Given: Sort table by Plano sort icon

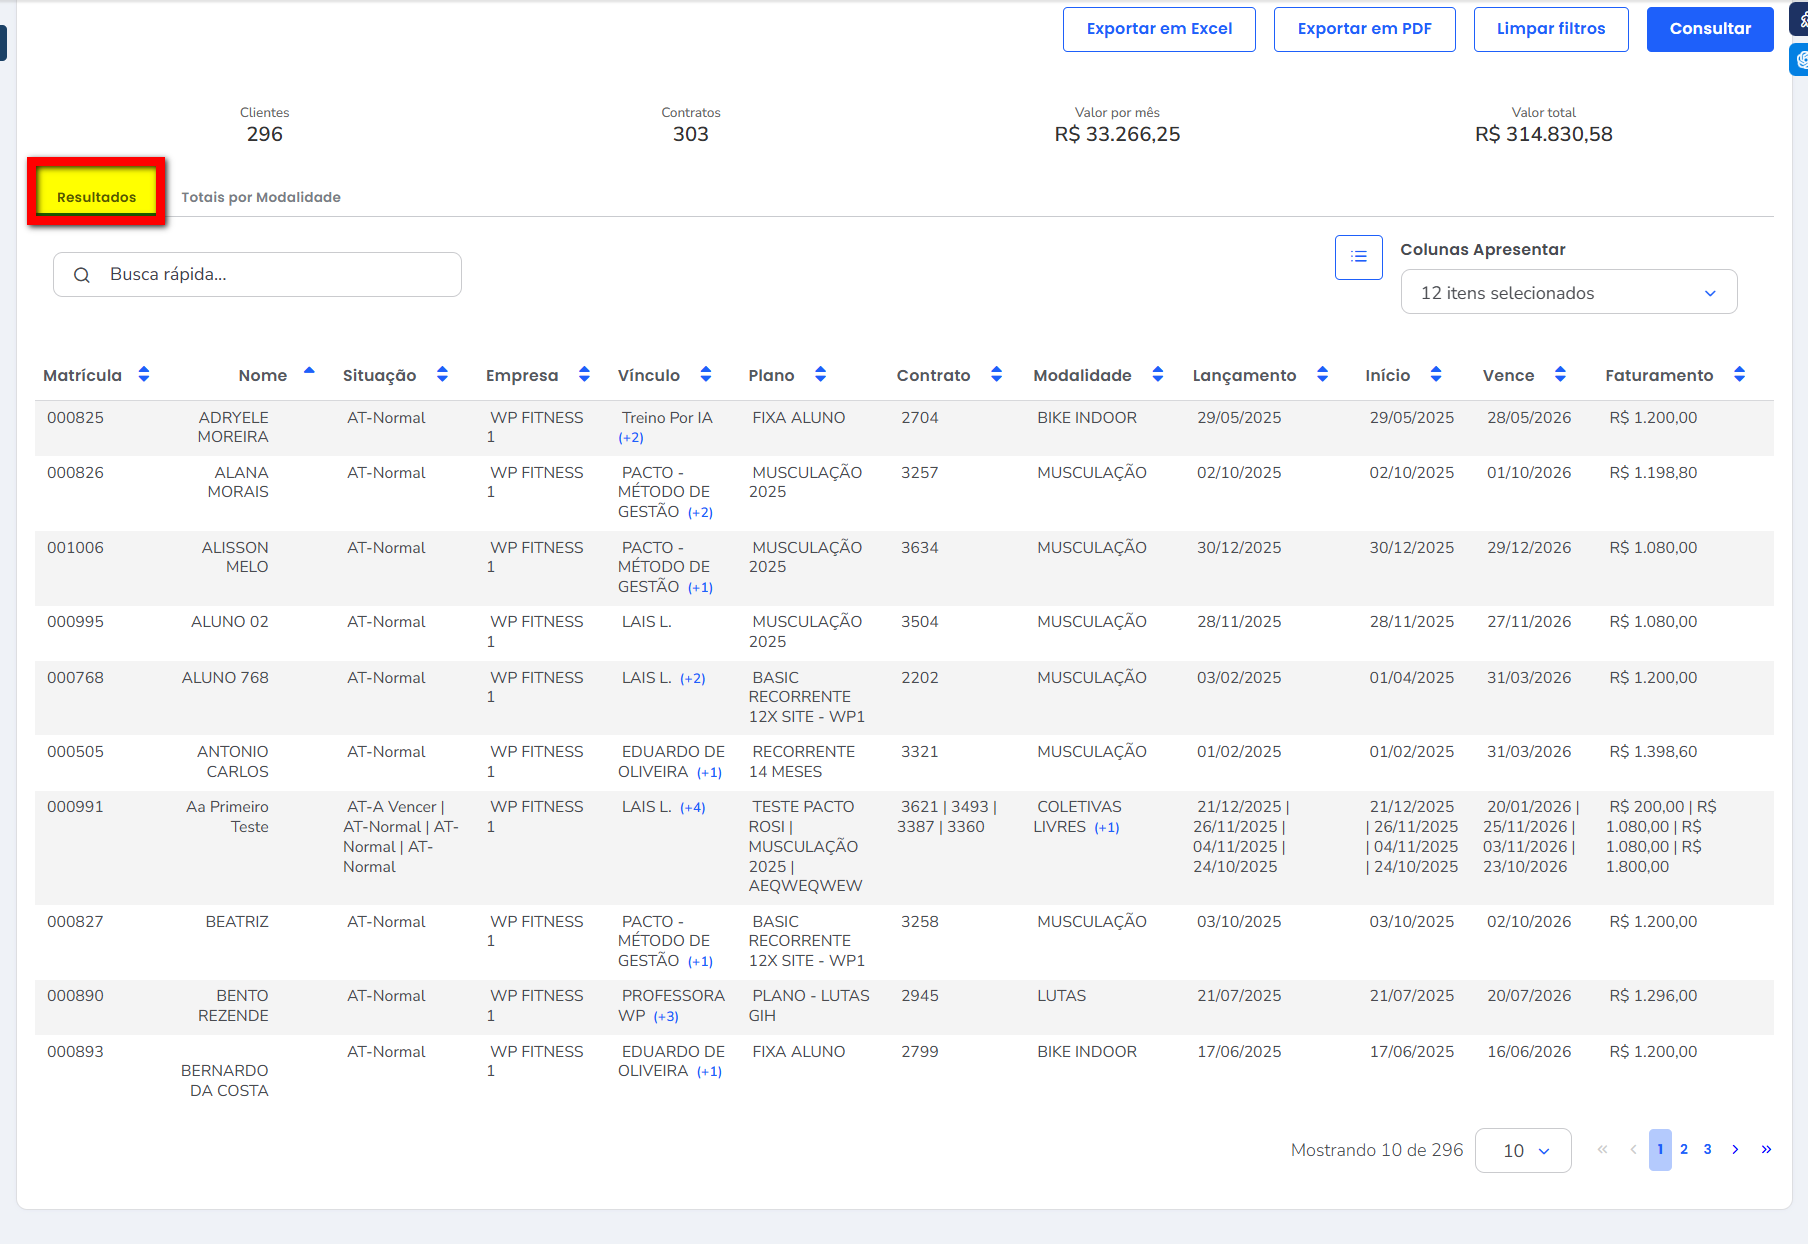Looking at the screenshot, I should (820, 375).
